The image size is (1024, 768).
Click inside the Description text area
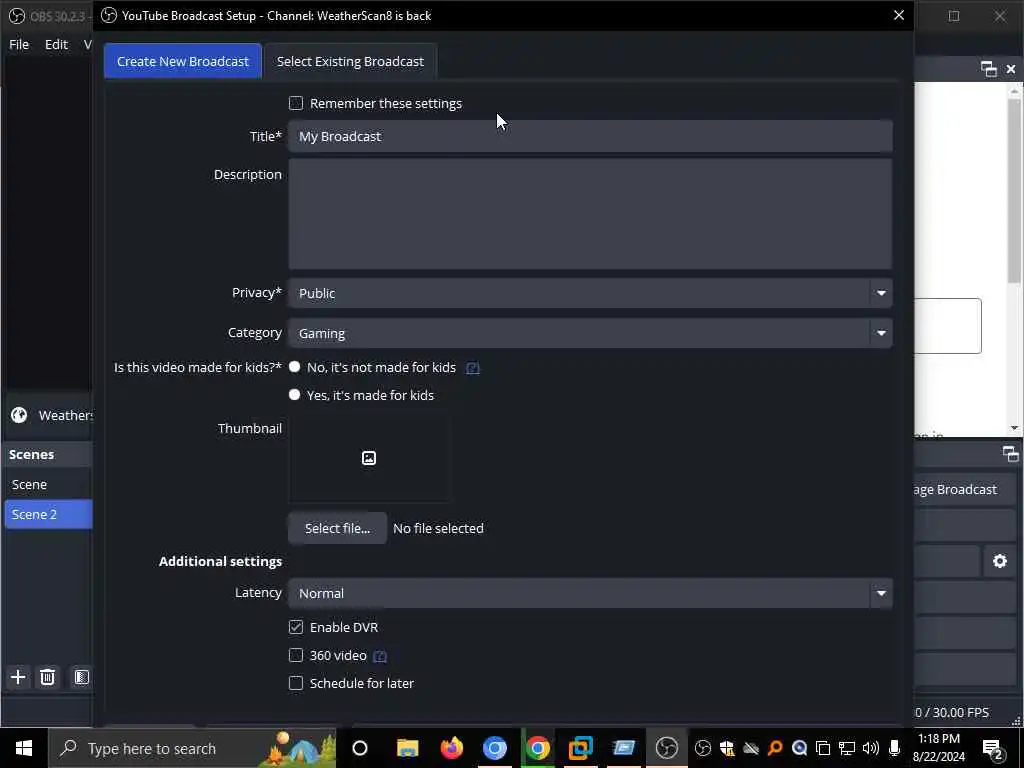[590, 214]
